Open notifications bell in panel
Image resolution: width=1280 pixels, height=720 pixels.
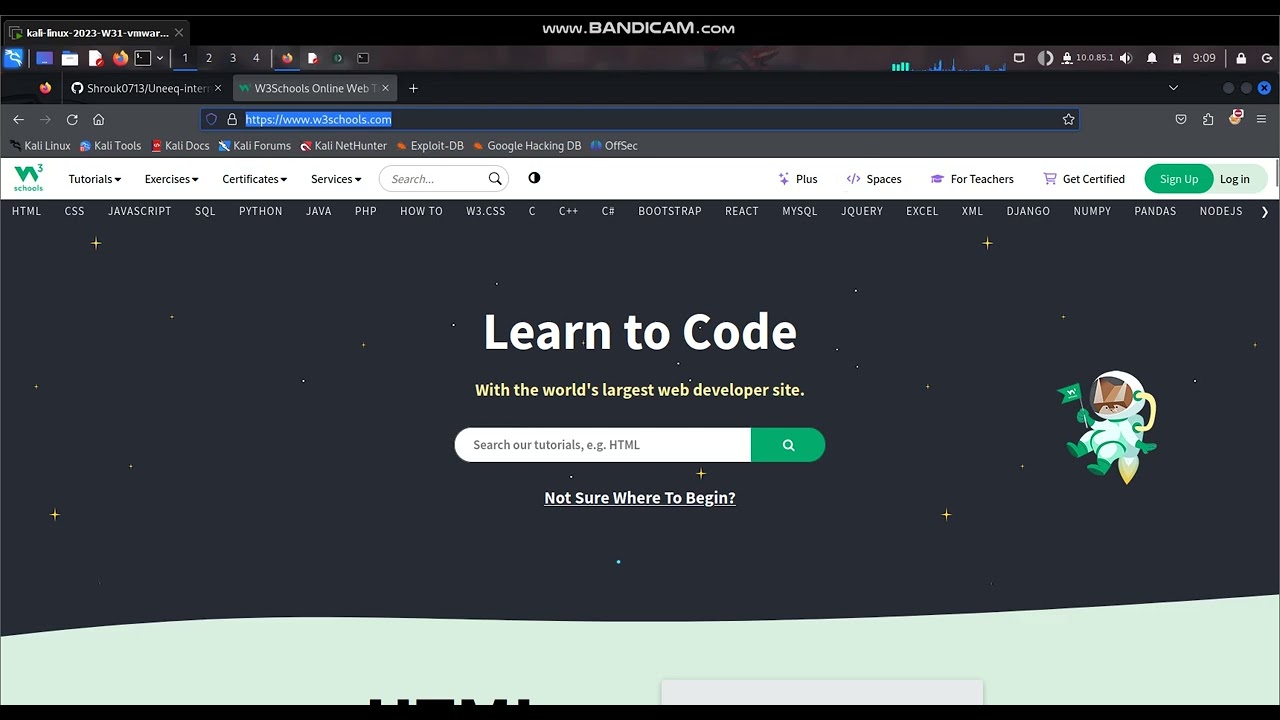(1152, 58)
